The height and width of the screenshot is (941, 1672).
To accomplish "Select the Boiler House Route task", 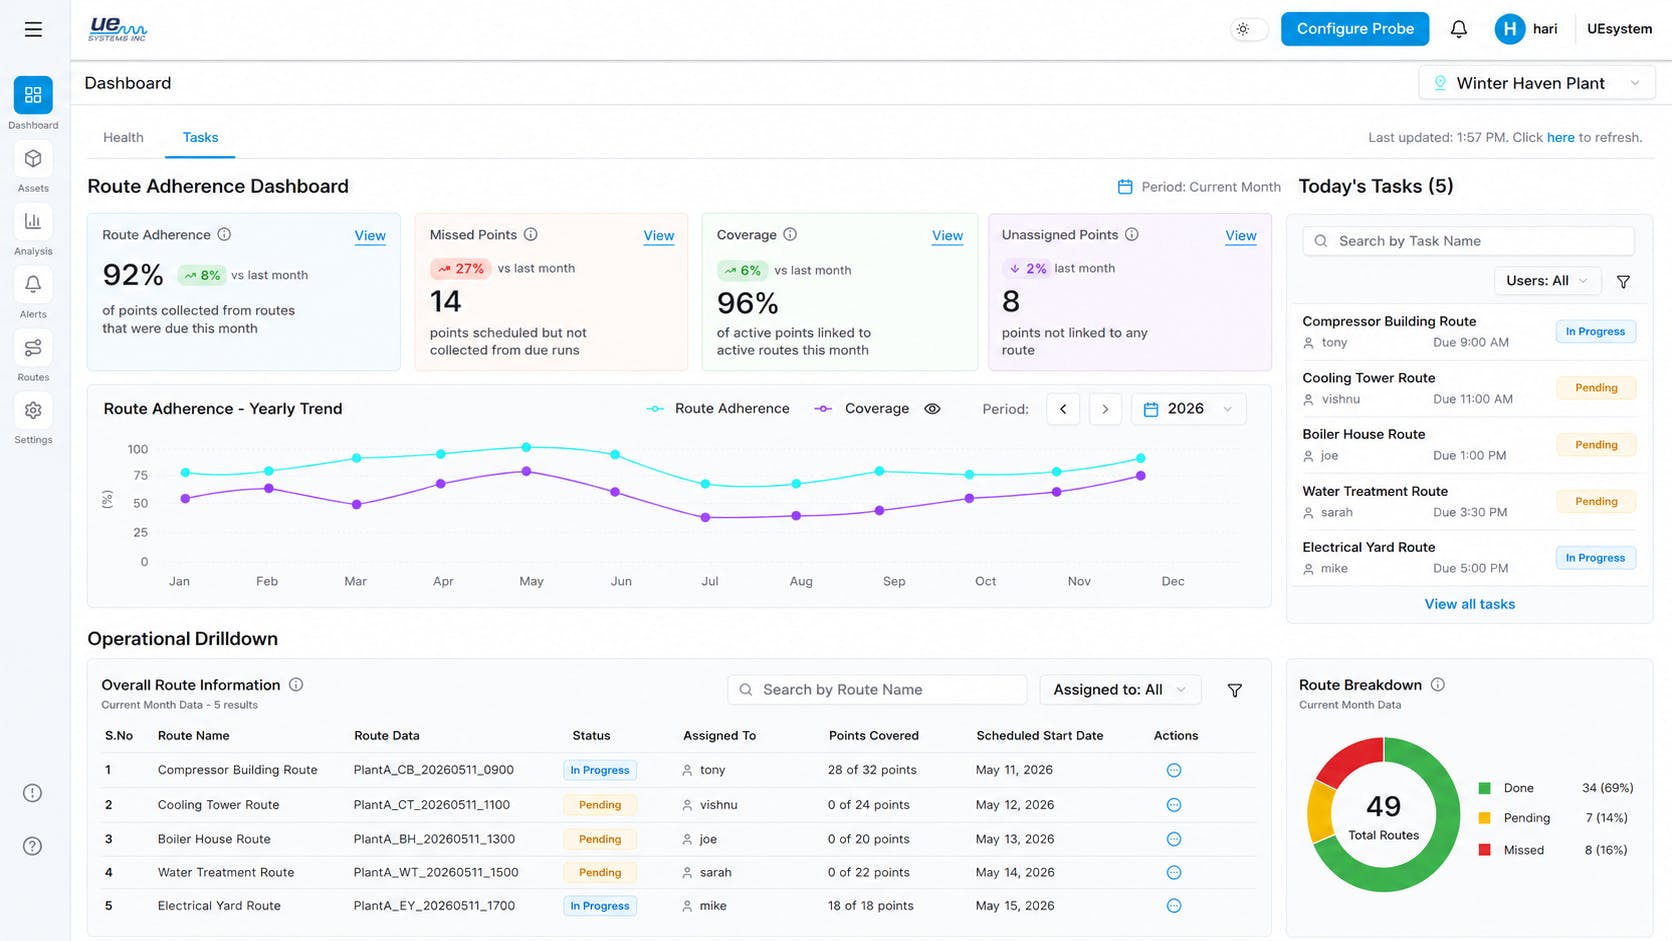I will 1469,445.
